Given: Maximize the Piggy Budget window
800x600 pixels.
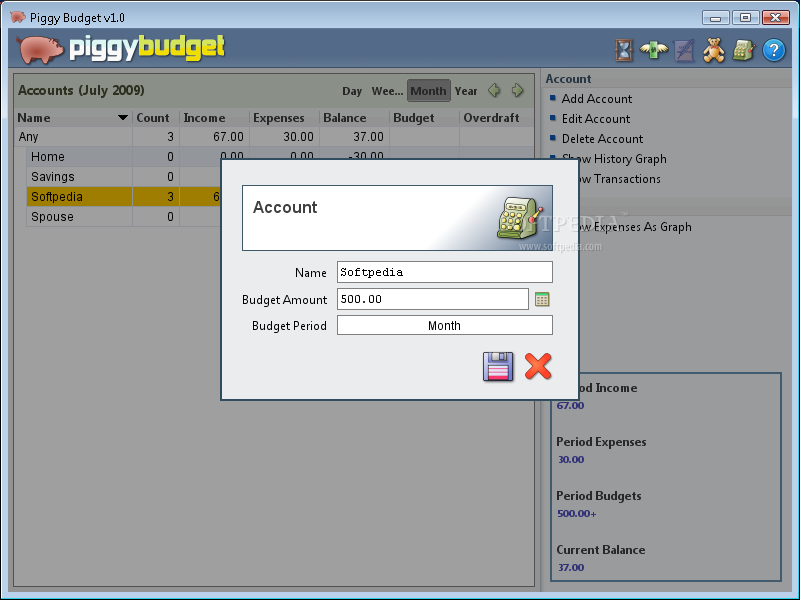Looking at the screenshot, I should 745,18.
